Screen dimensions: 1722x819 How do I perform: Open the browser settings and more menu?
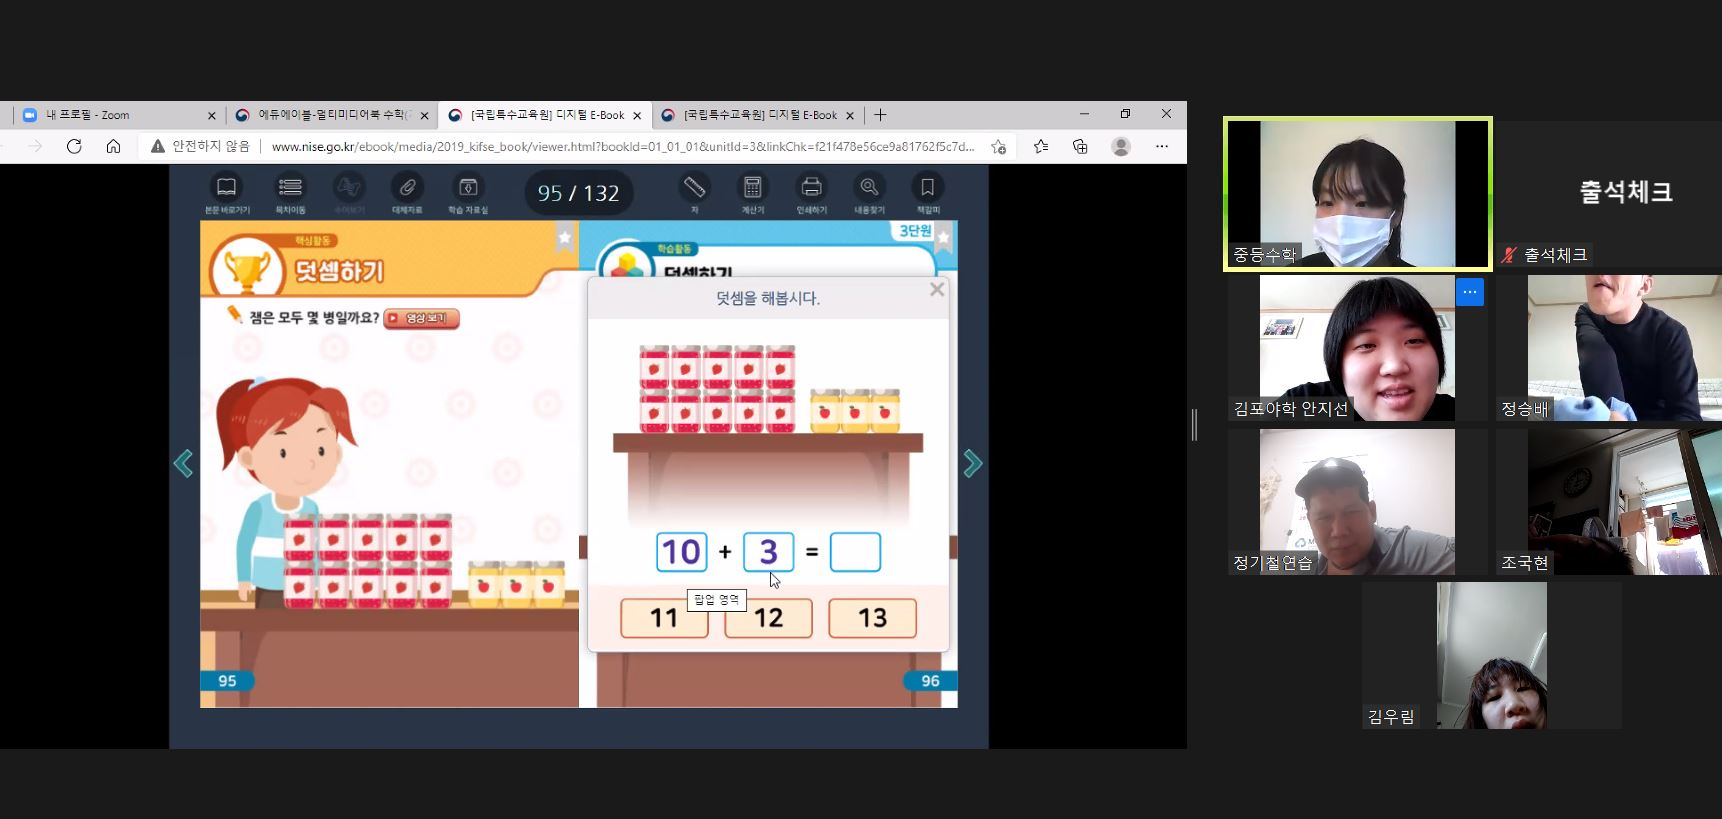click(1162, 146)
